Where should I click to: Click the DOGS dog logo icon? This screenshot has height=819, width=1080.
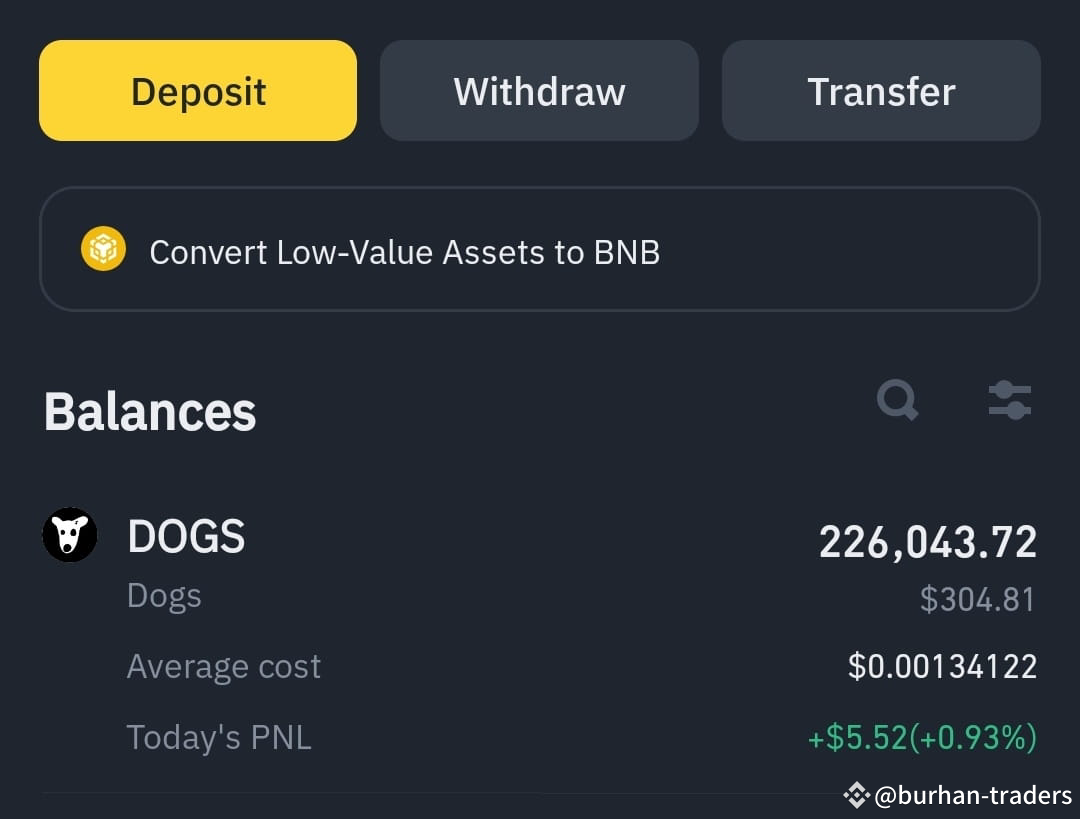pyautogui.click(x=70, y=535)
